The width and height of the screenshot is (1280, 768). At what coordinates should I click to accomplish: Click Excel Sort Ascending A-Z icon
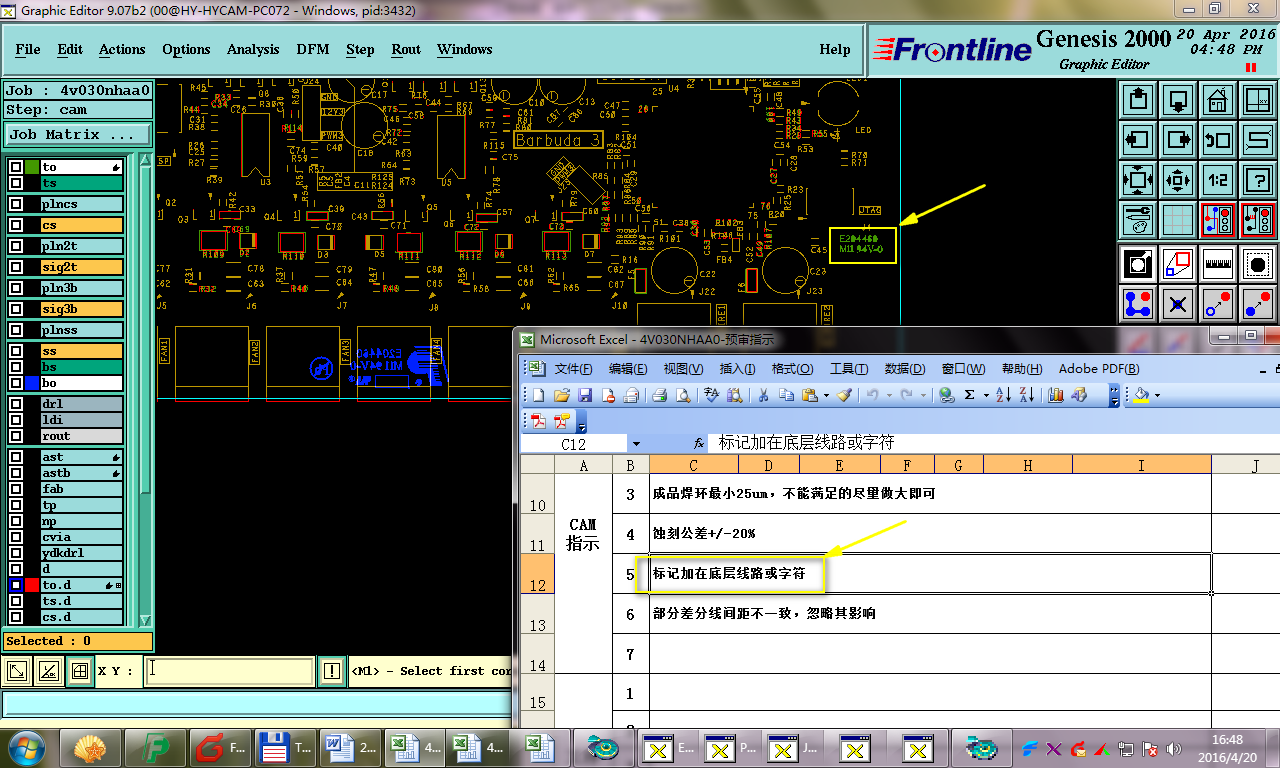pyautogui.click(x=1005, y=395)
